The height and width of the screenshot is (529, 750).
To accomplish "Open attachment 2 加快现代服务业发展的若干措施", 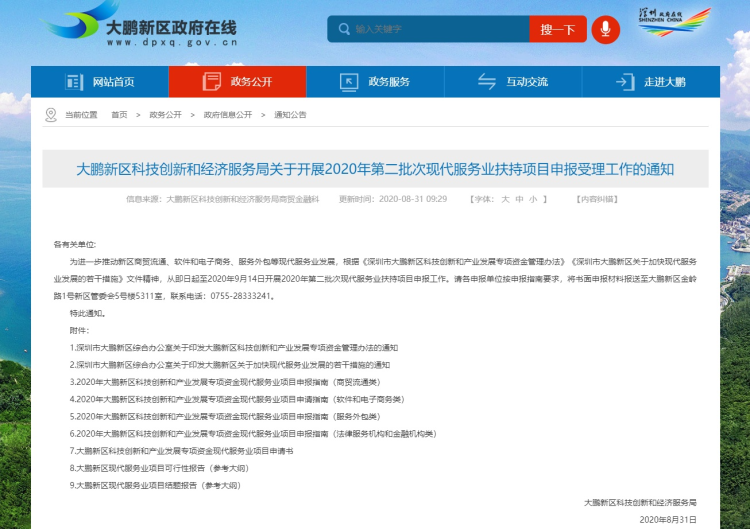I will pyautogui.click(x=230, y=365).
